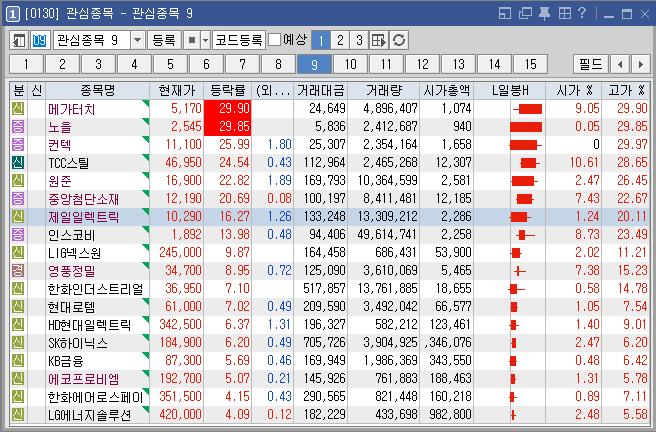Open dropdown arrow next to square button

[x=205, y=41]
